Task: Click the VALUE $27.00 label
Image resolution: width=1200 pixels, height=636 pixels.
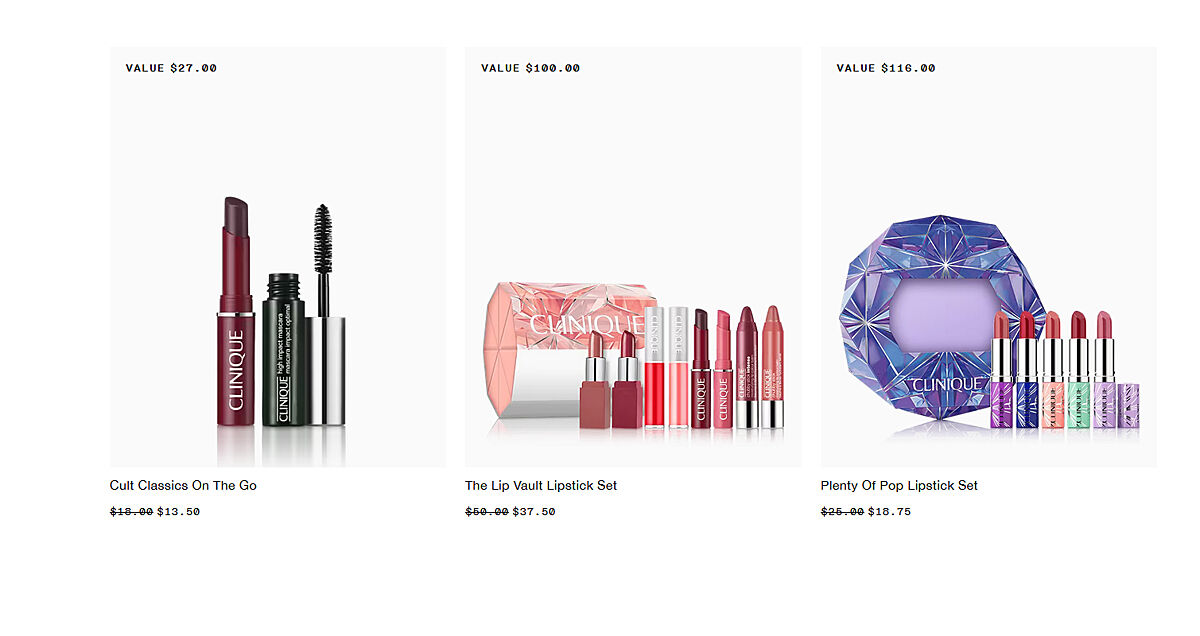Action: [x=171, y=68]
